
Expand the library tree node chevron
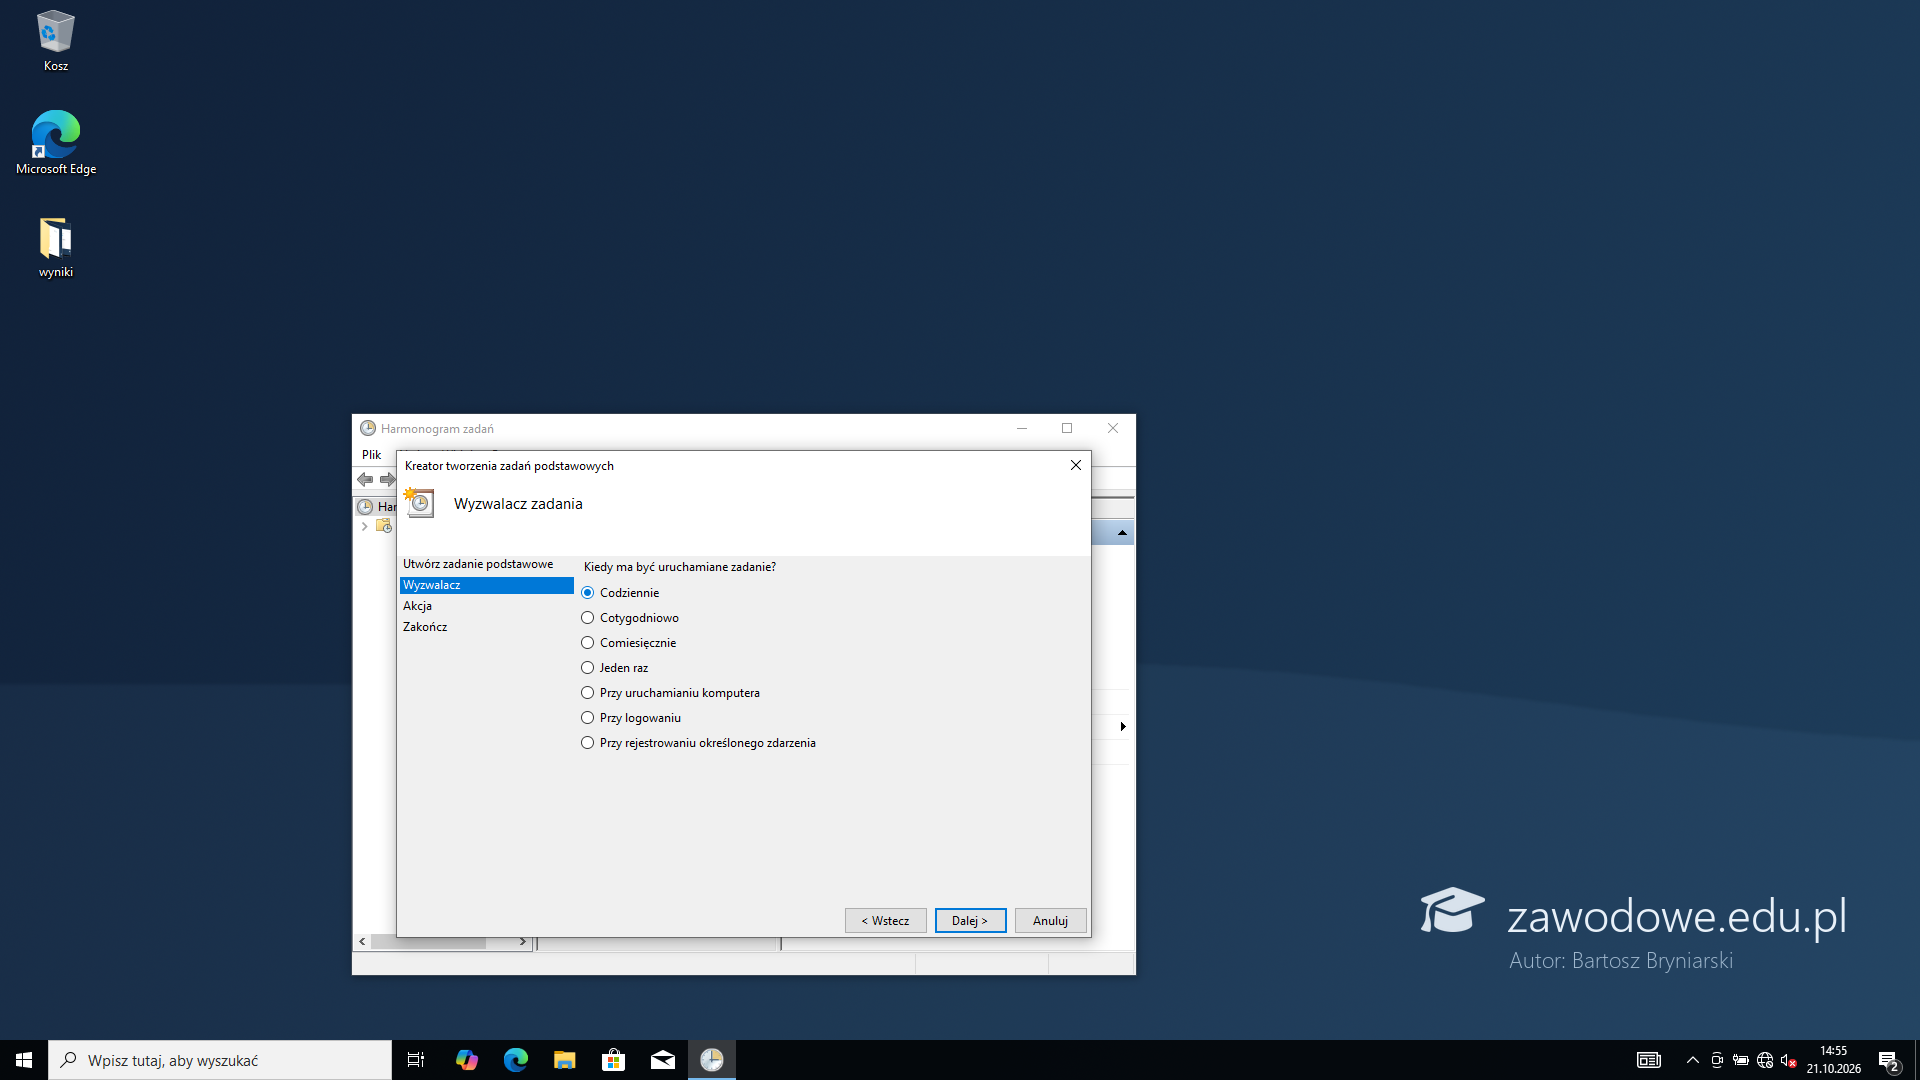point(364,526)
